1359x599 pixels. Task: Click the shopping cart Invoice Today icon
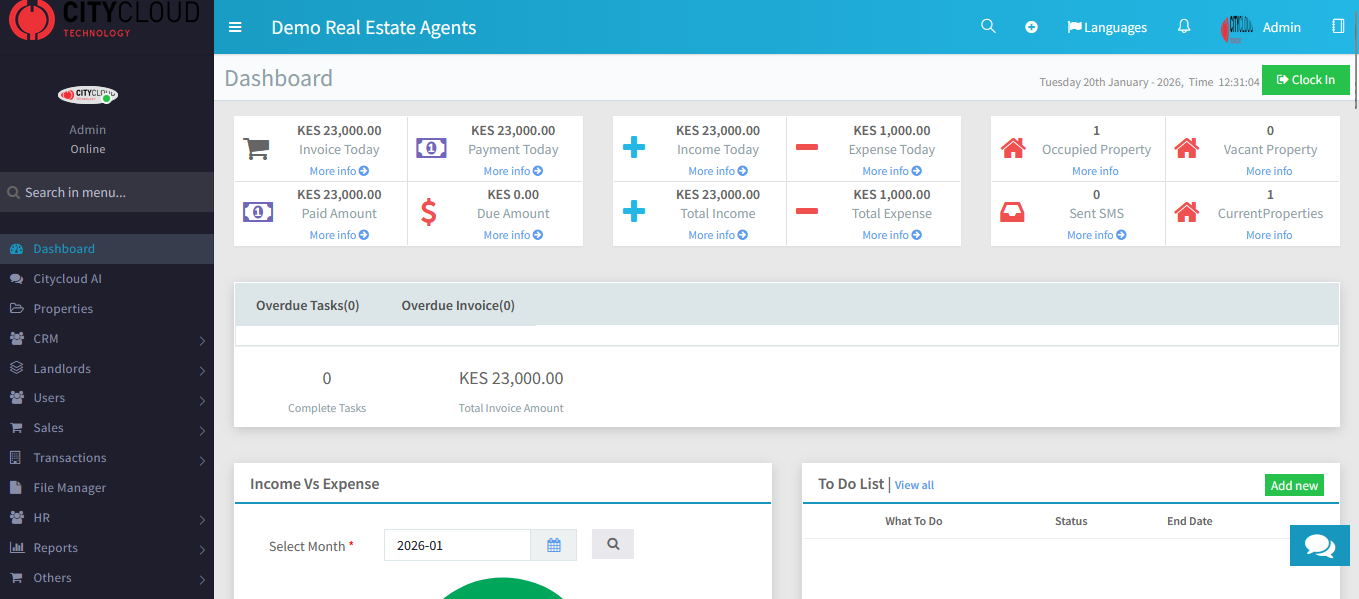tap(257, 148)
